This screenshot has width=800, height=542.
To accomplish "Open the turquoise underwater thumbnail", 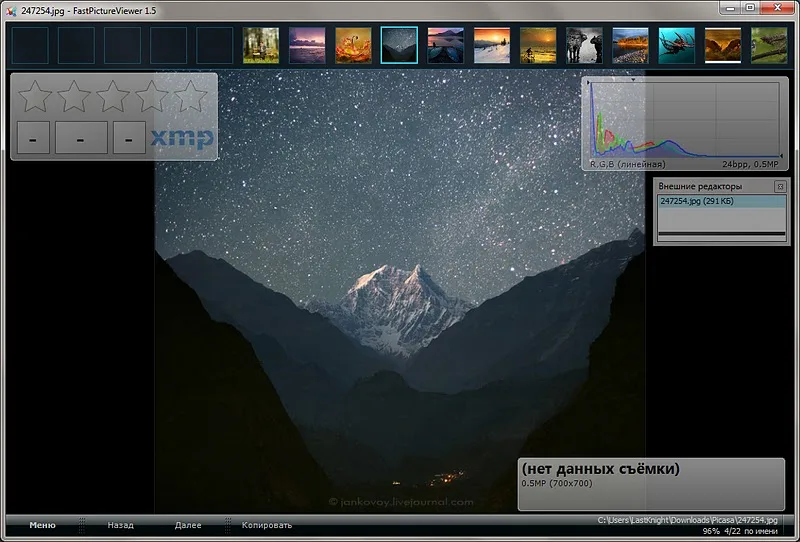I will coord(677,45).
